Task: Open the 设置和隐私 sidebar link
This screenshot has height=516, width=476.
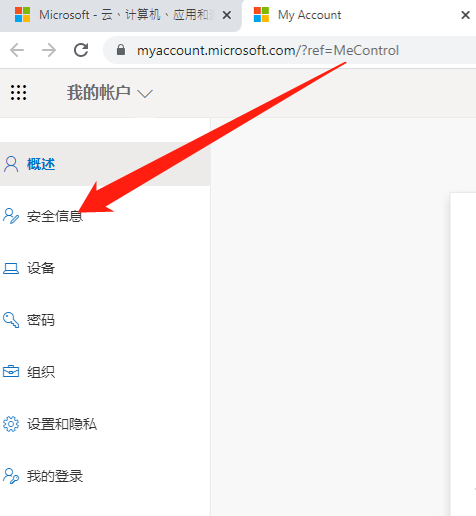Action: [62, 424]
